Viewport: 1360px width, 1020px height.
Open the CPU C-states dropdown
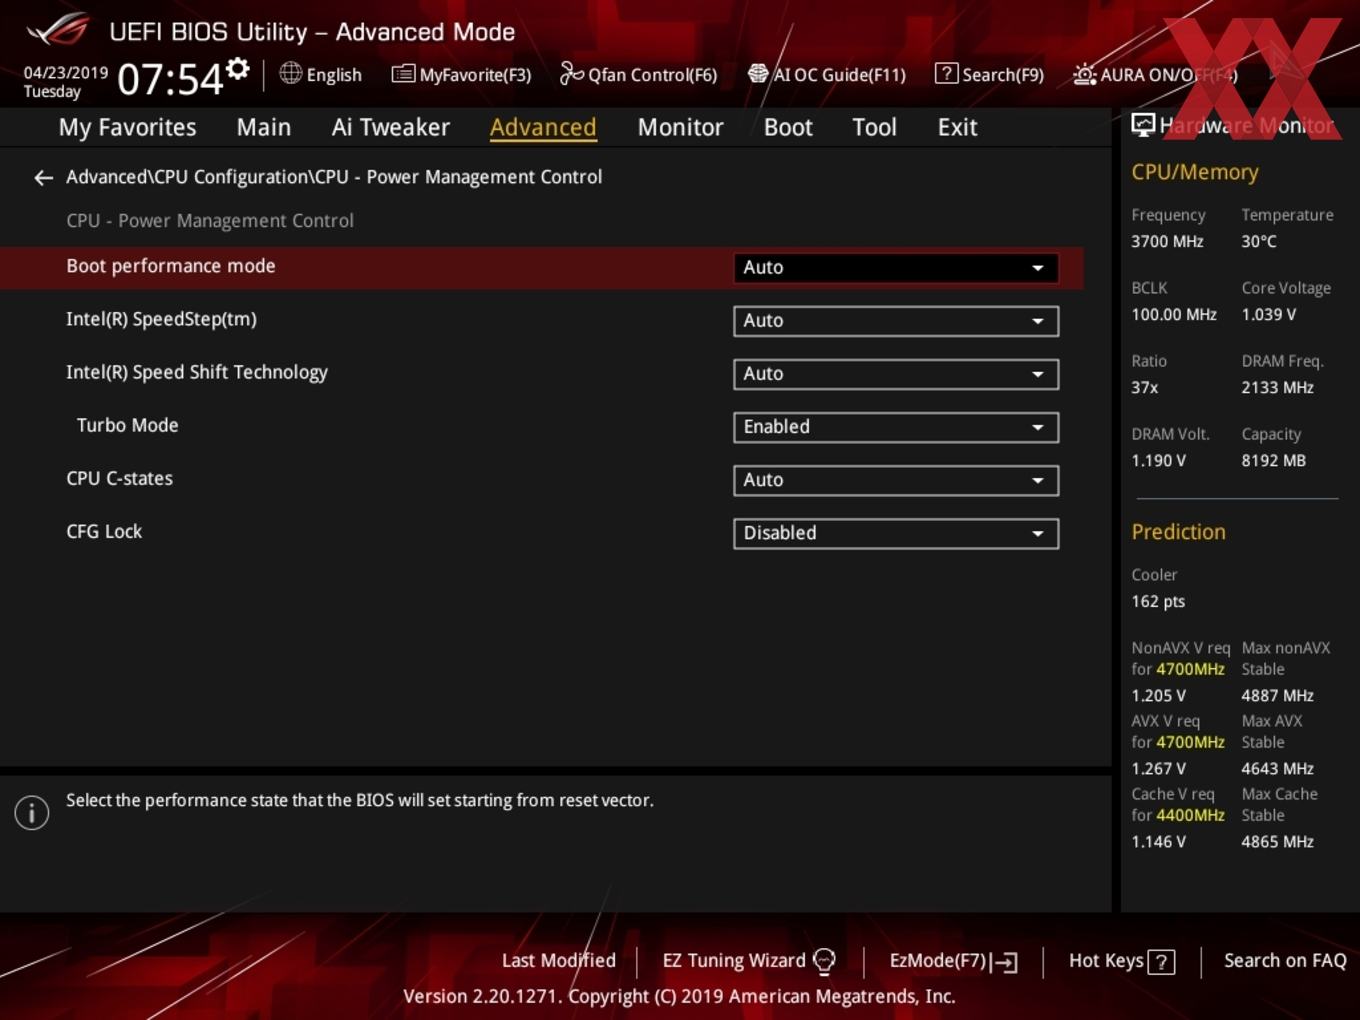pos(896,480)
